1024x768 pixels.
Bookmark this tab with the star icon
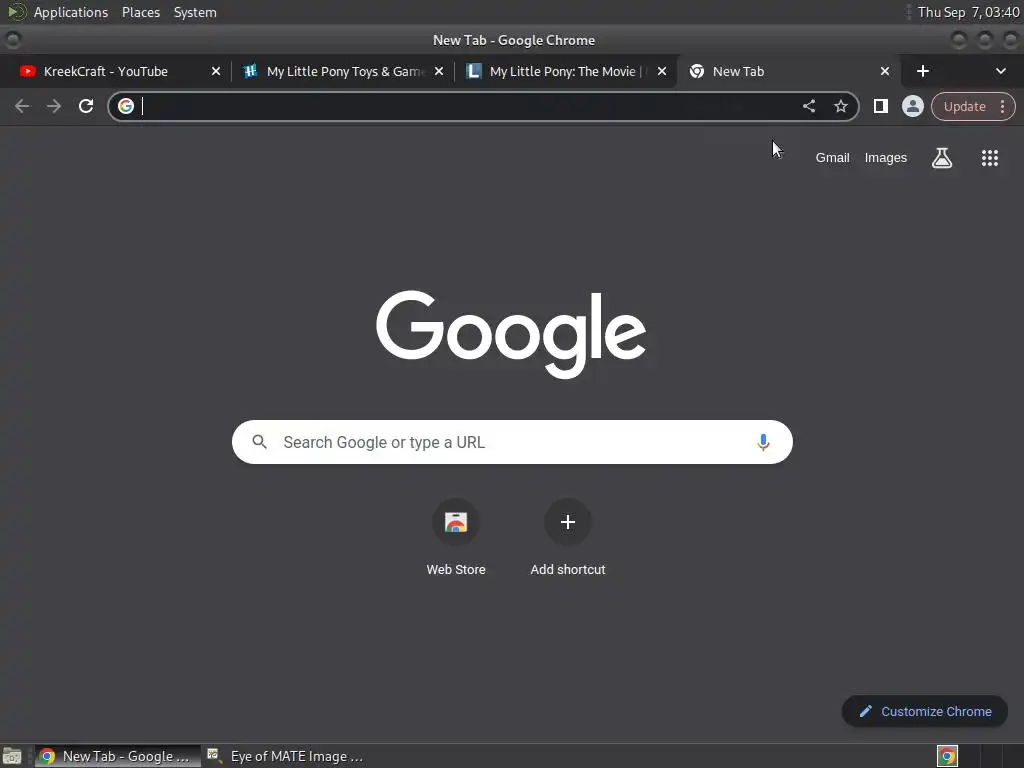point(840,106)
